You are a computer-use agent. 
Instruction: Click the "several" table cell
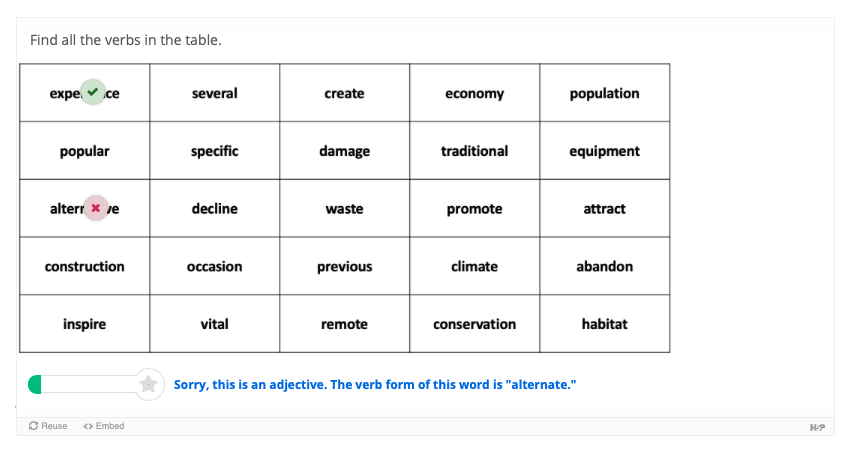coord(214,94)
